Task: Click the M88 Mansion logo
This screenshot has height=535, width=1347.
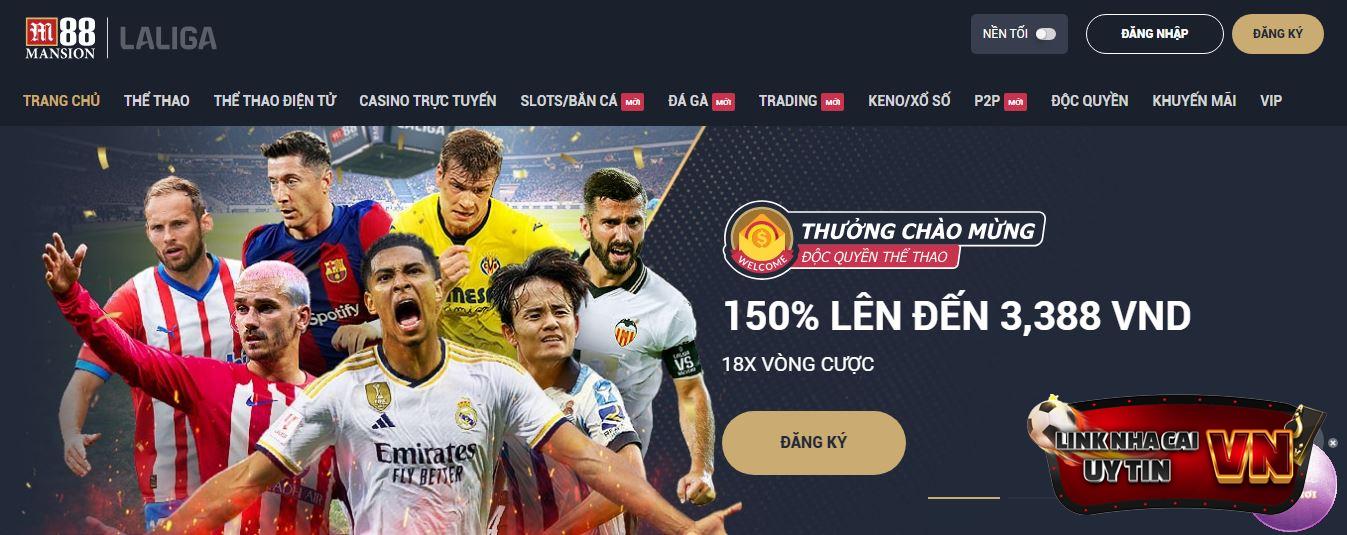Action: (60, 38)
